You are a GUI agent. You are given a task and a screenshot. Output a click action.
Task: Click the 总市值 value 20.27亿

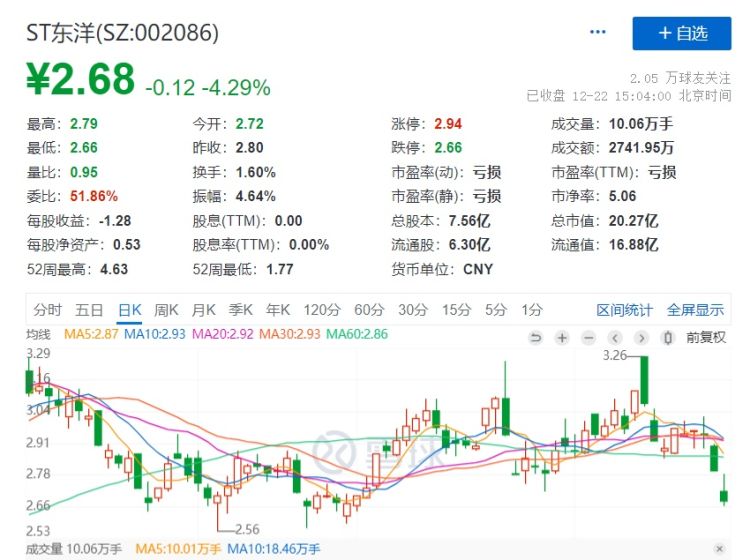click(633, 220)
